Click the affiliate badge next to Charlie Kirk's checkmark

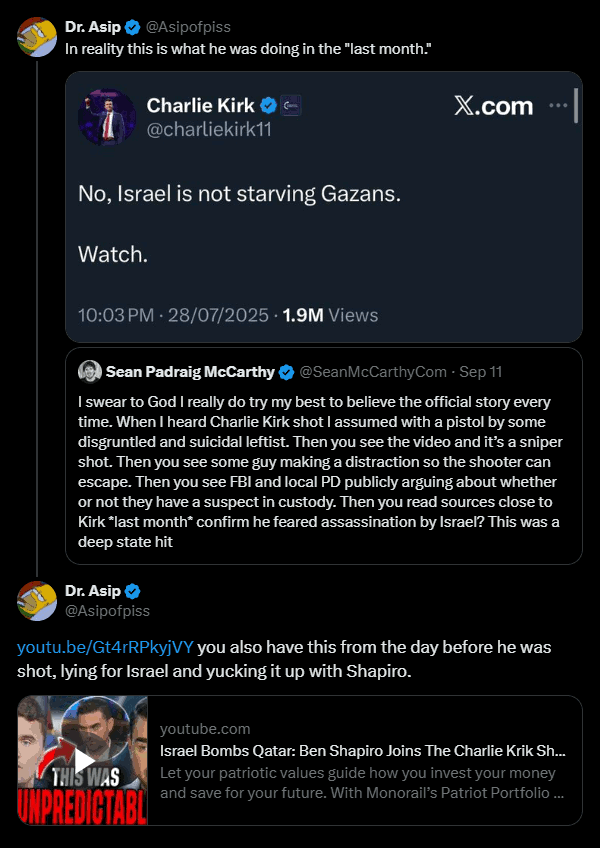tap(291, 105)
